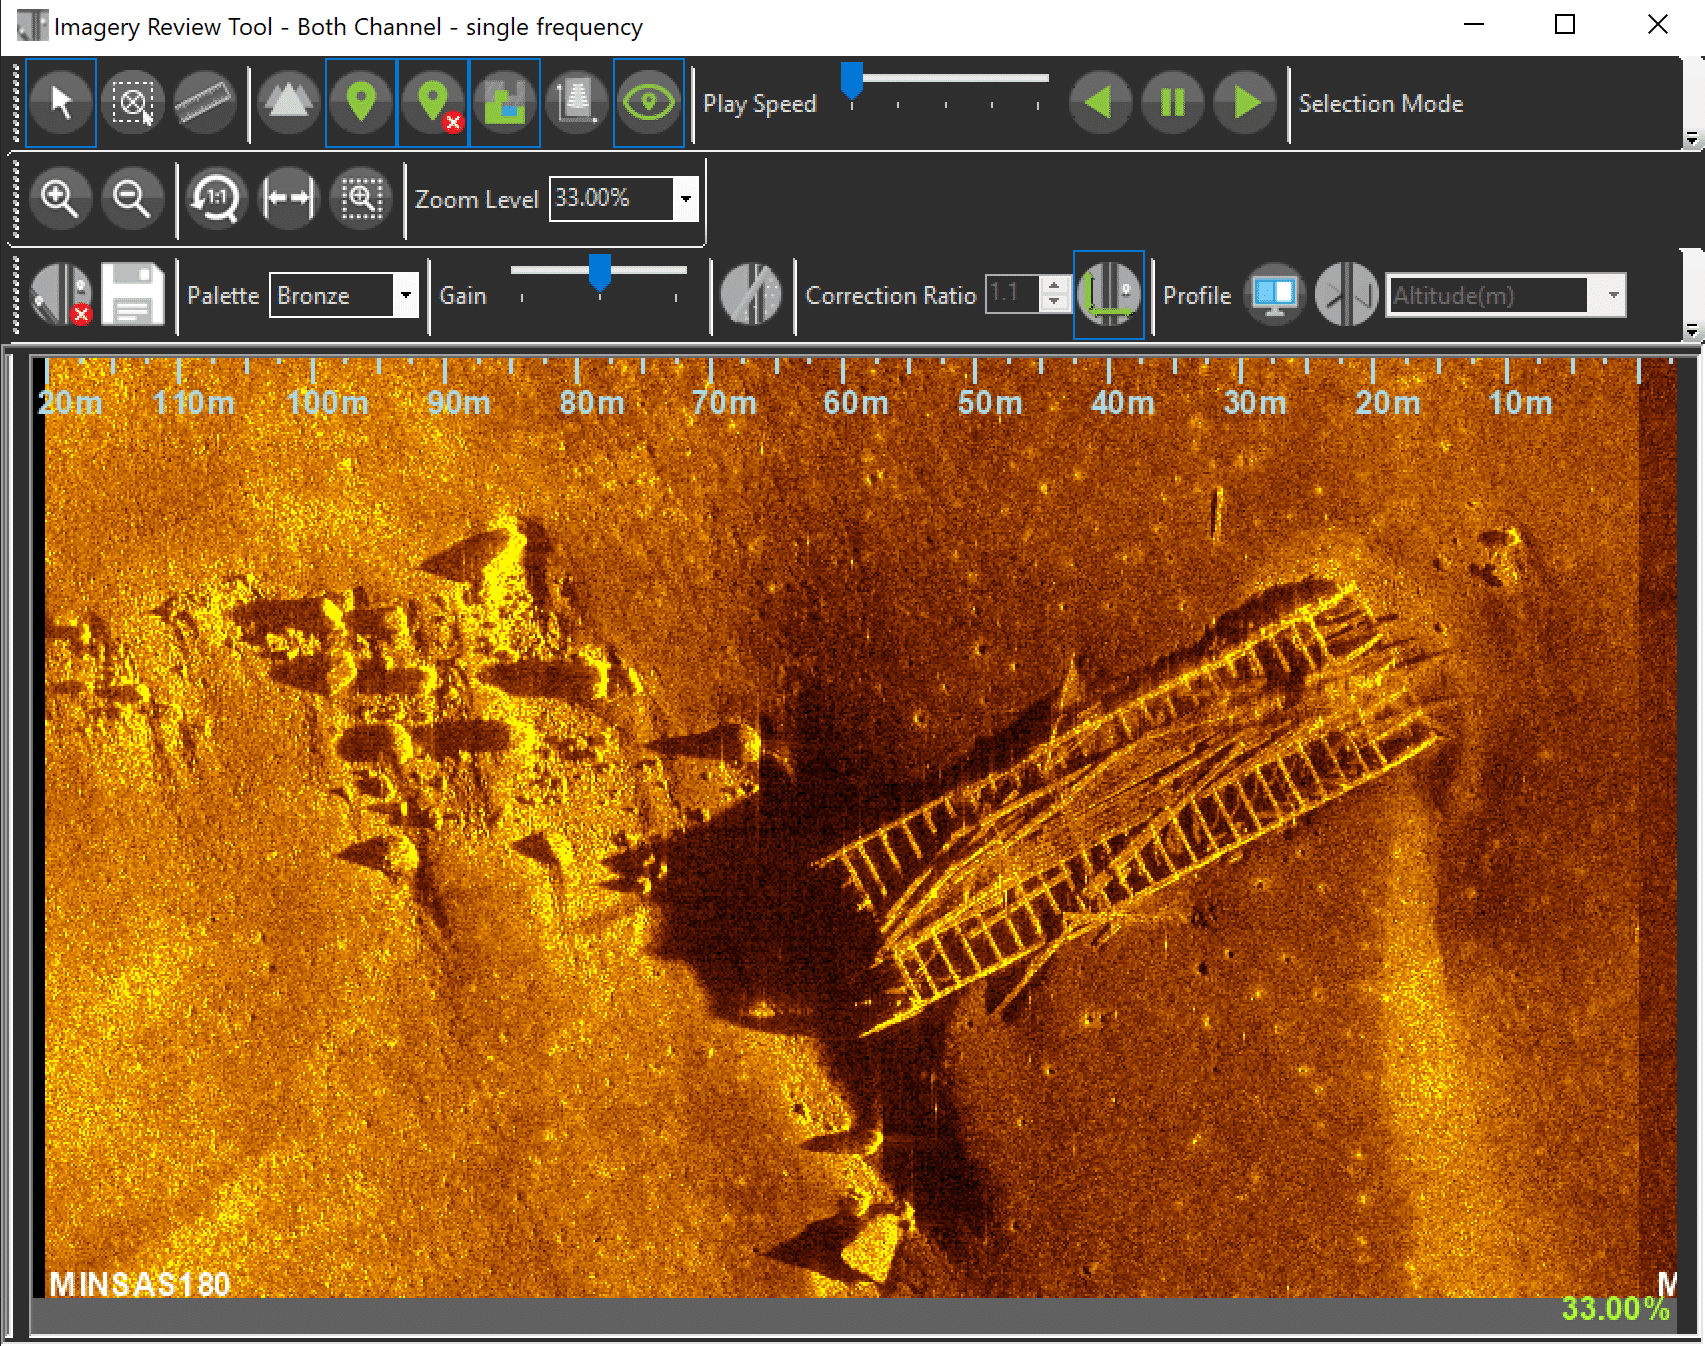The height and width of the screenshot is (1346, 1705).
Task: Toggle the eye visibility icon
Action: click(649, 103)
